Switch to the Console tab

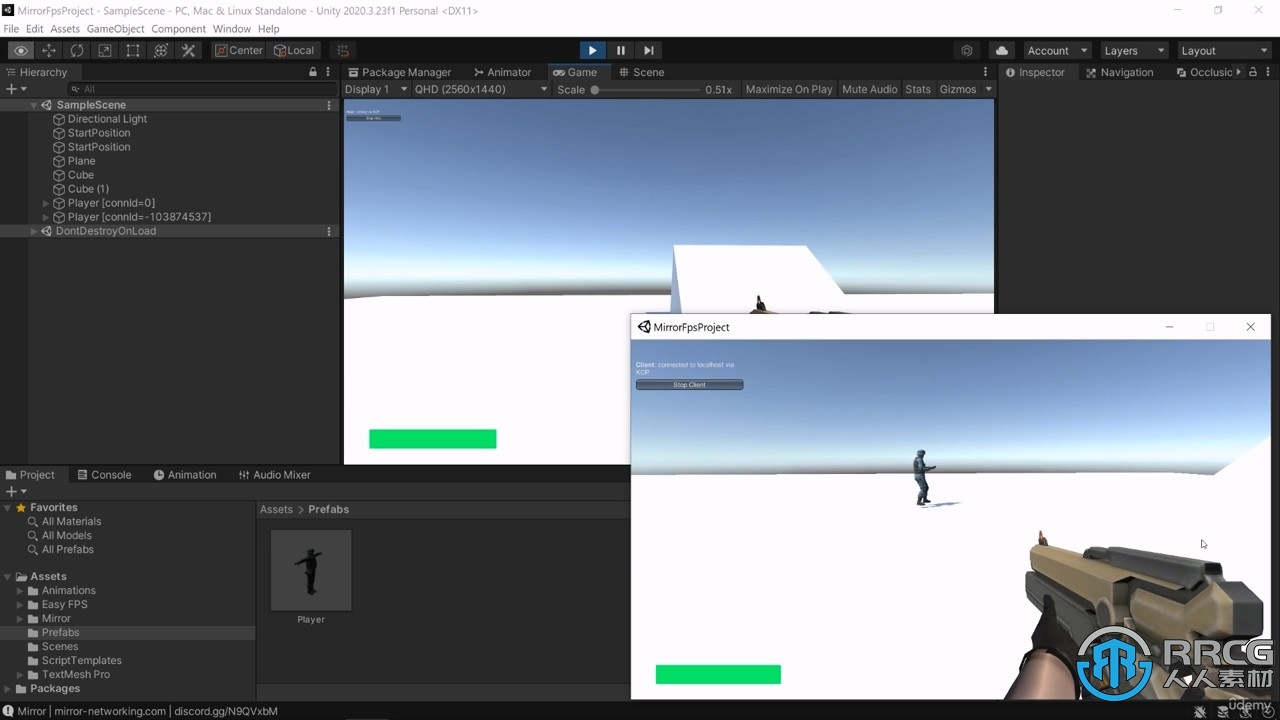pos(103,475)
